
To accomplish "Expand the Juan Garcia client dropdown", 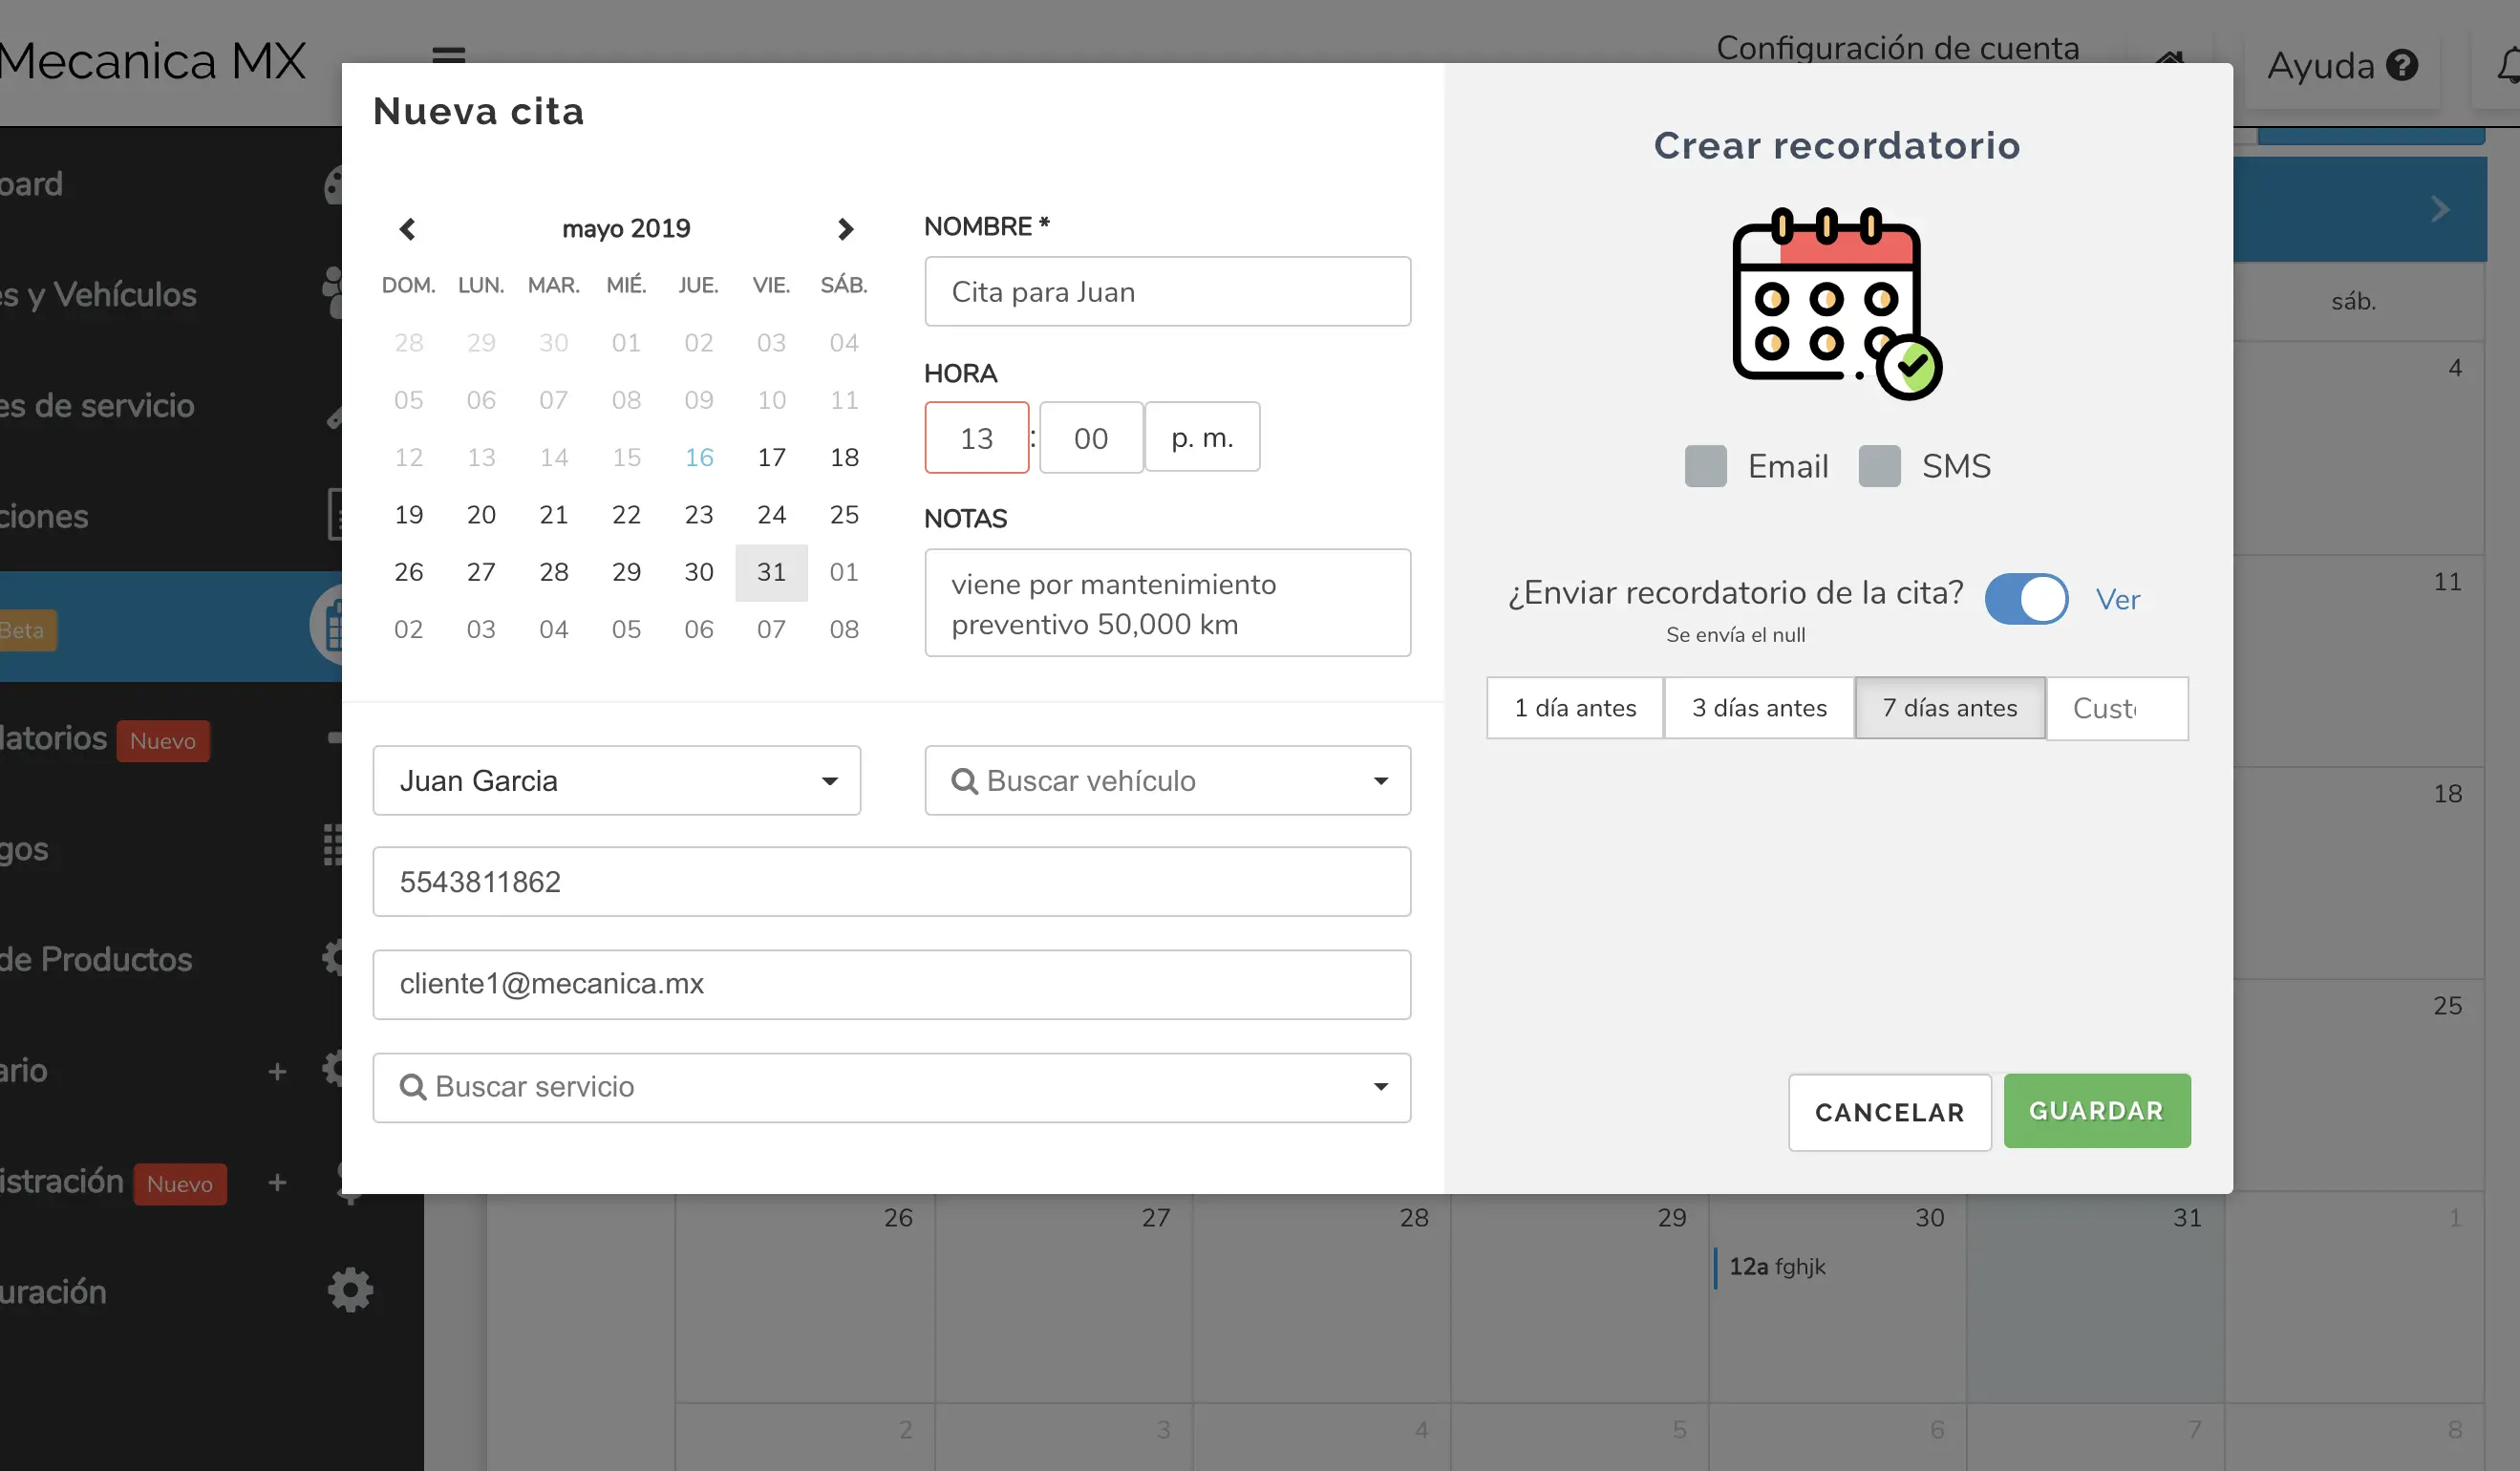I will (830, 781).
